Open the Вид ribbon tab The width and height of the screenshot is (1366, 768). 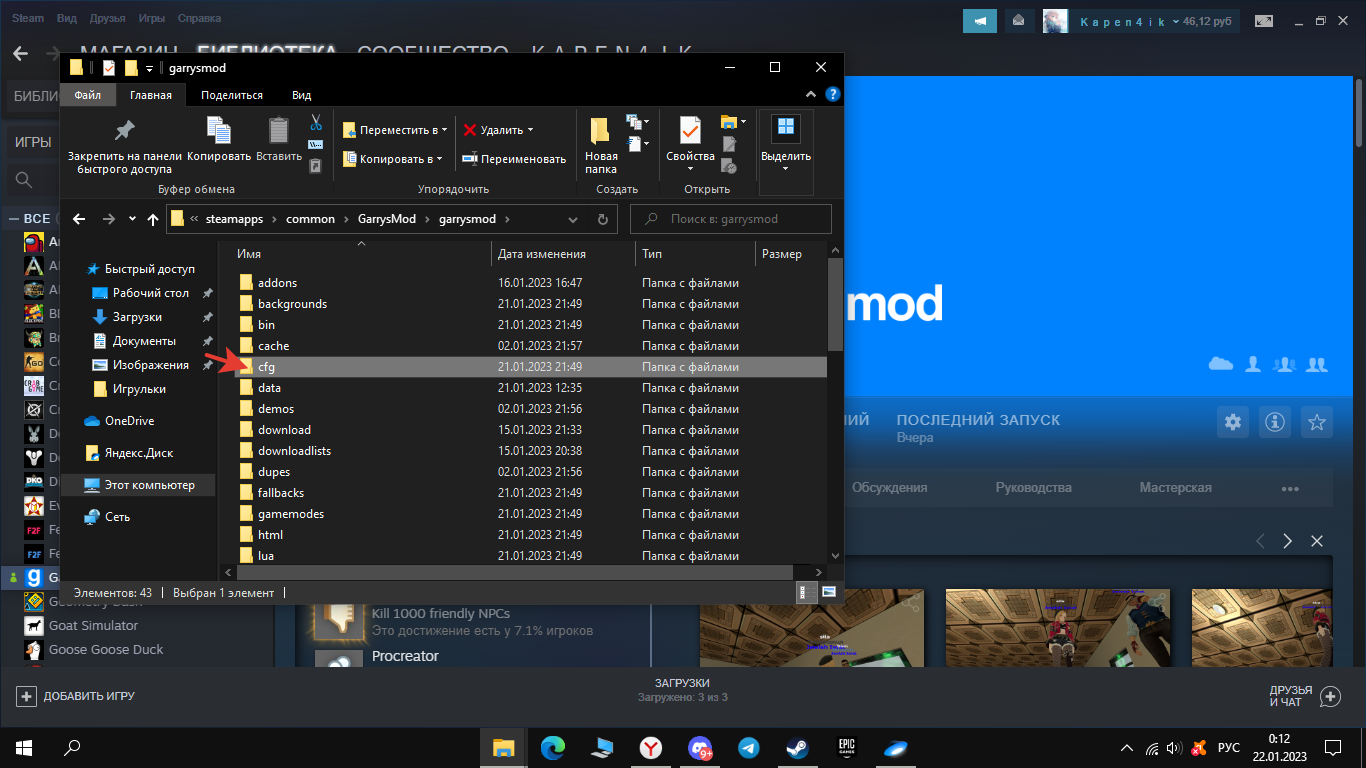tap(302, 95)
